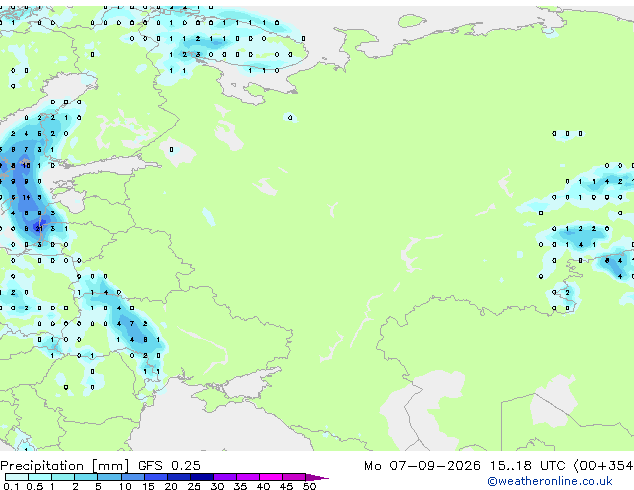Click the legend scale number 50

click(x=310, y=486)
